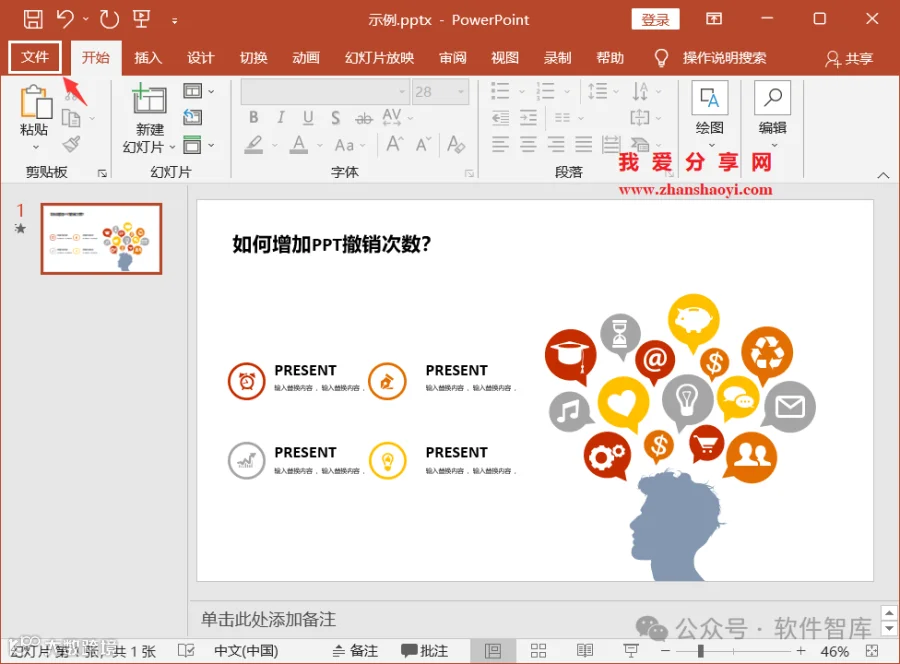This screenshot has width=900, height=664.
Task: Collapse the ribbon using chevron arrow
Action: (883, 176)
